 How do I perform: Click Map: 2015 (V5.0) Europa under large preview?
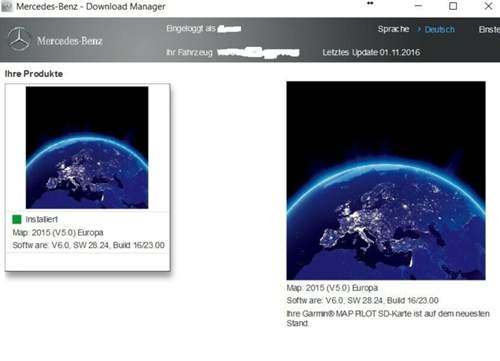tap(332, 288)
